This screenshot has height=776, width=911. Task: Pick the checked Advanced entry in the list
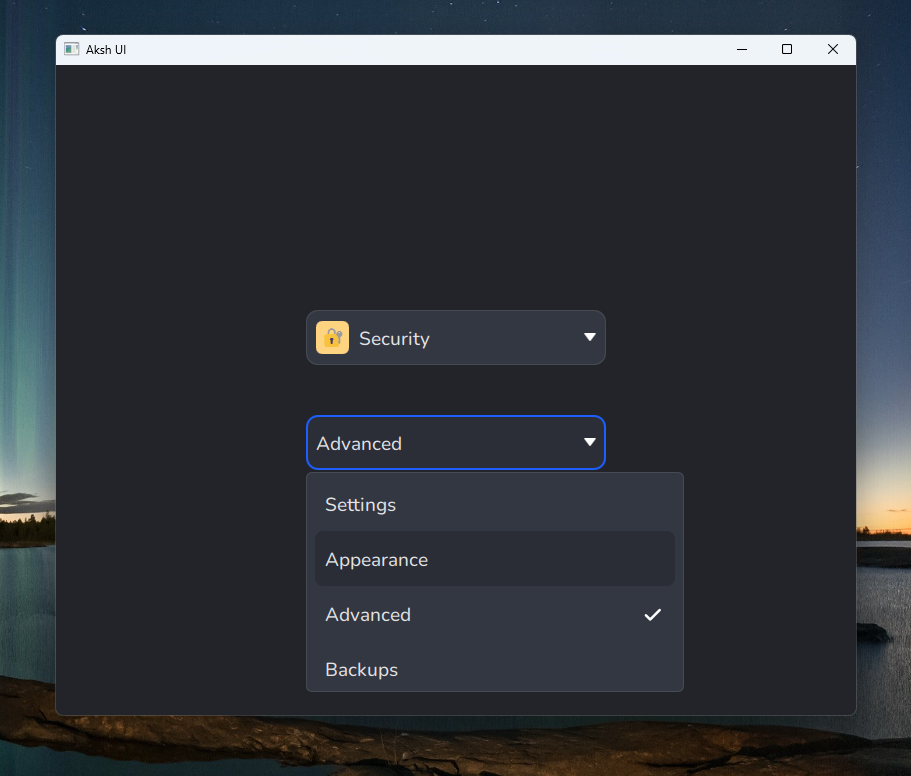click(x=494, y=614)
